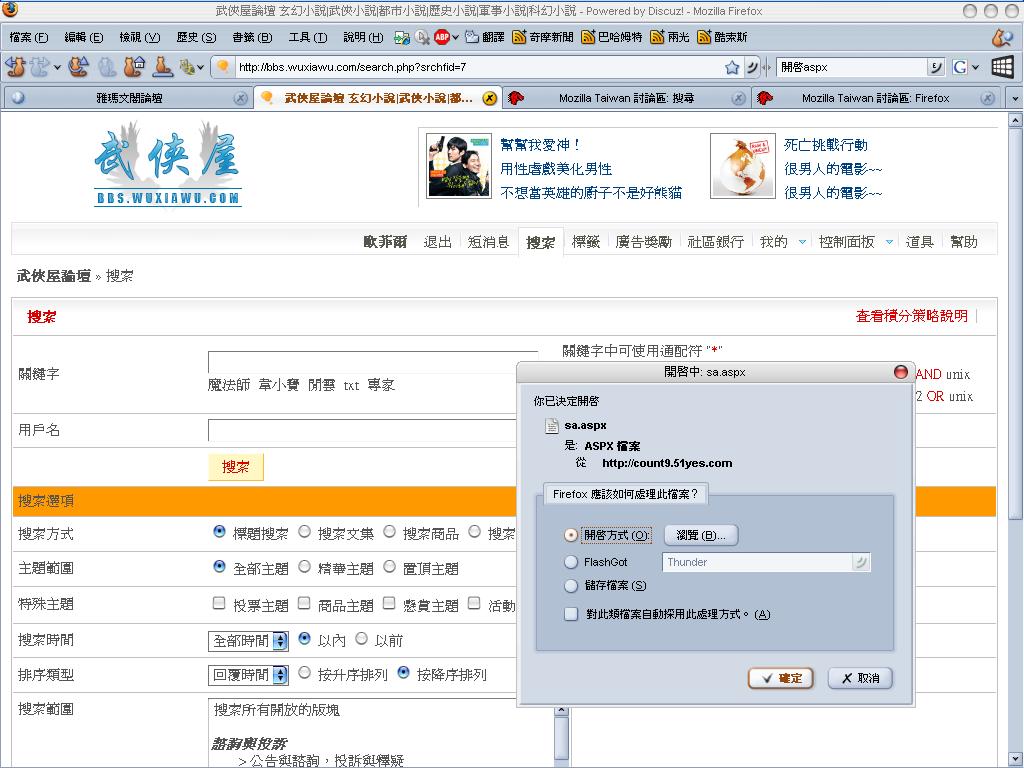Click the Windows logo icon beside the search box
The height and width of the screenshot is (768, 1024).
pos(1002,67)
